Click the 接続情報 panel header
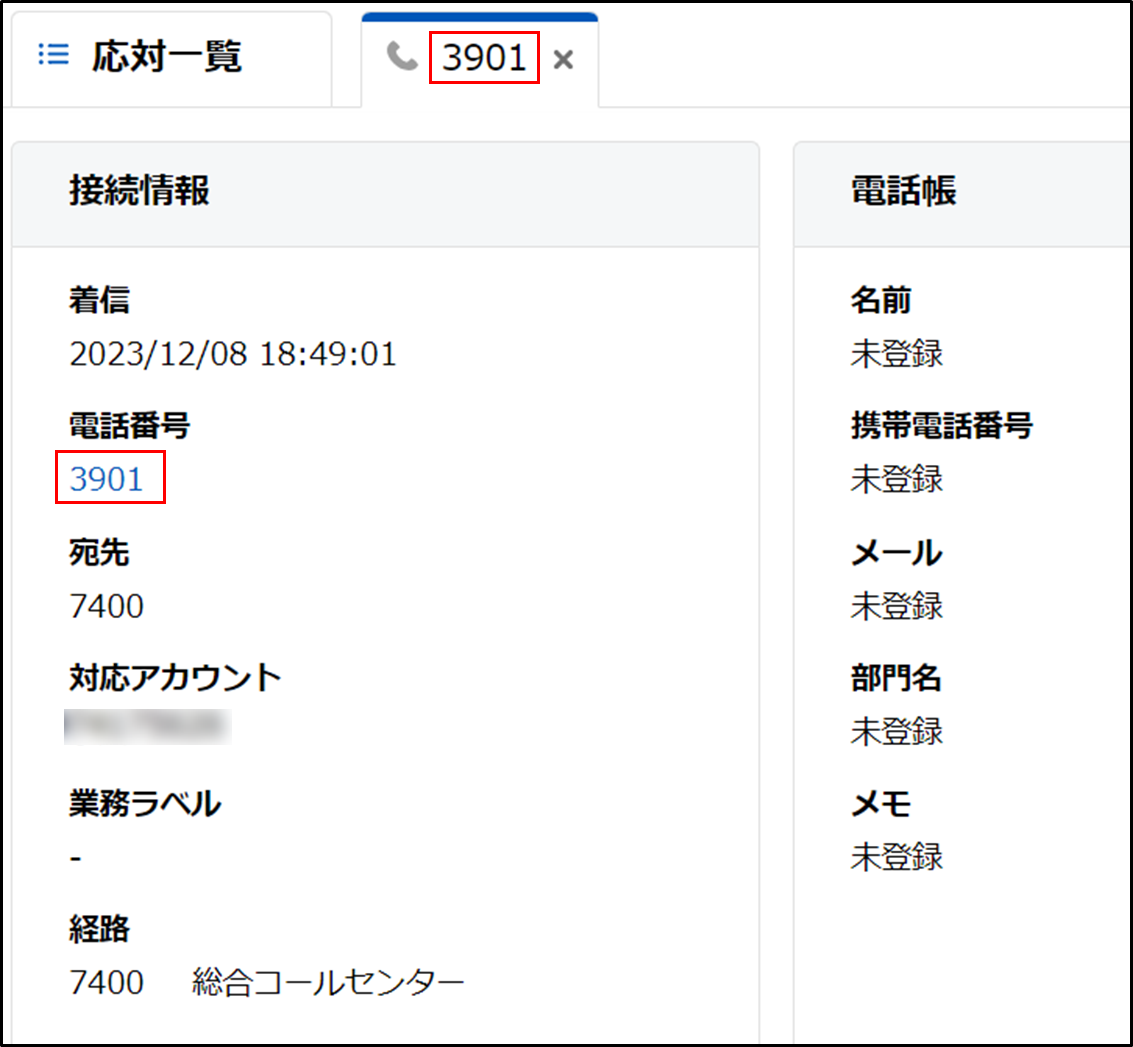 139,190
